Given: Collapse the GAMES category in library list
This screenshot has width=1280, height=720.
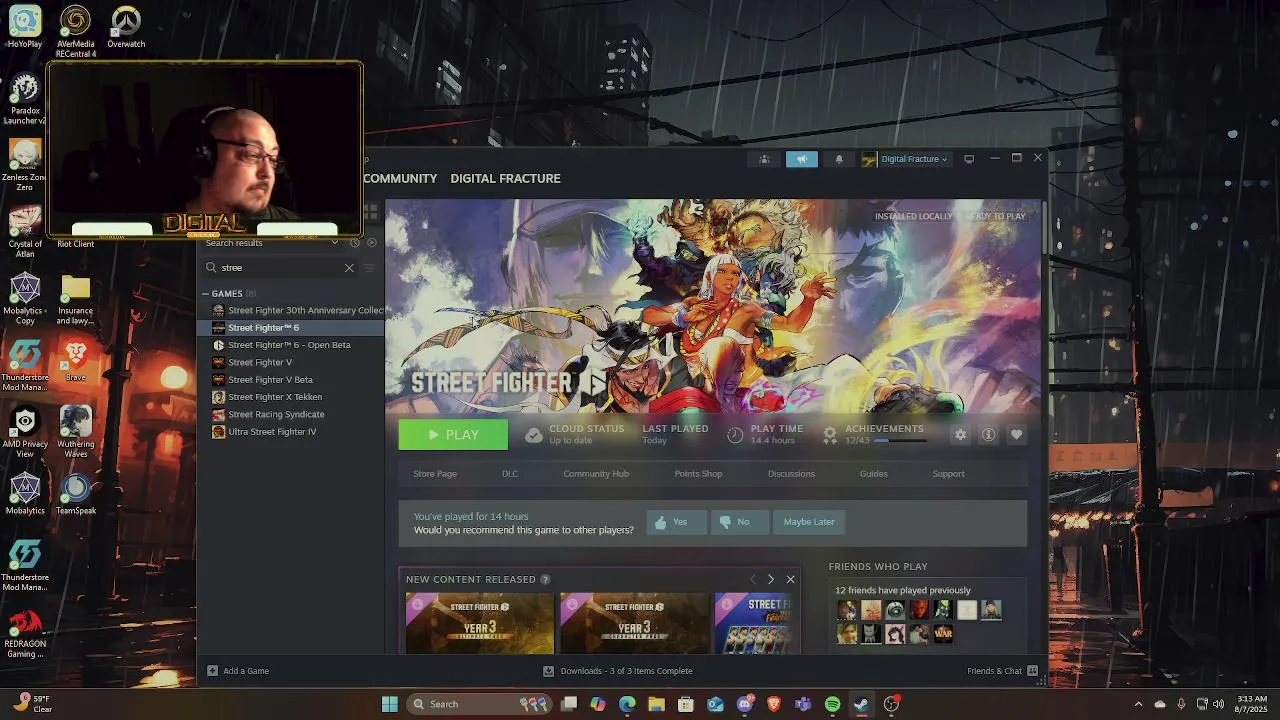Looking at the screenshot, I should tap(206, 294).
